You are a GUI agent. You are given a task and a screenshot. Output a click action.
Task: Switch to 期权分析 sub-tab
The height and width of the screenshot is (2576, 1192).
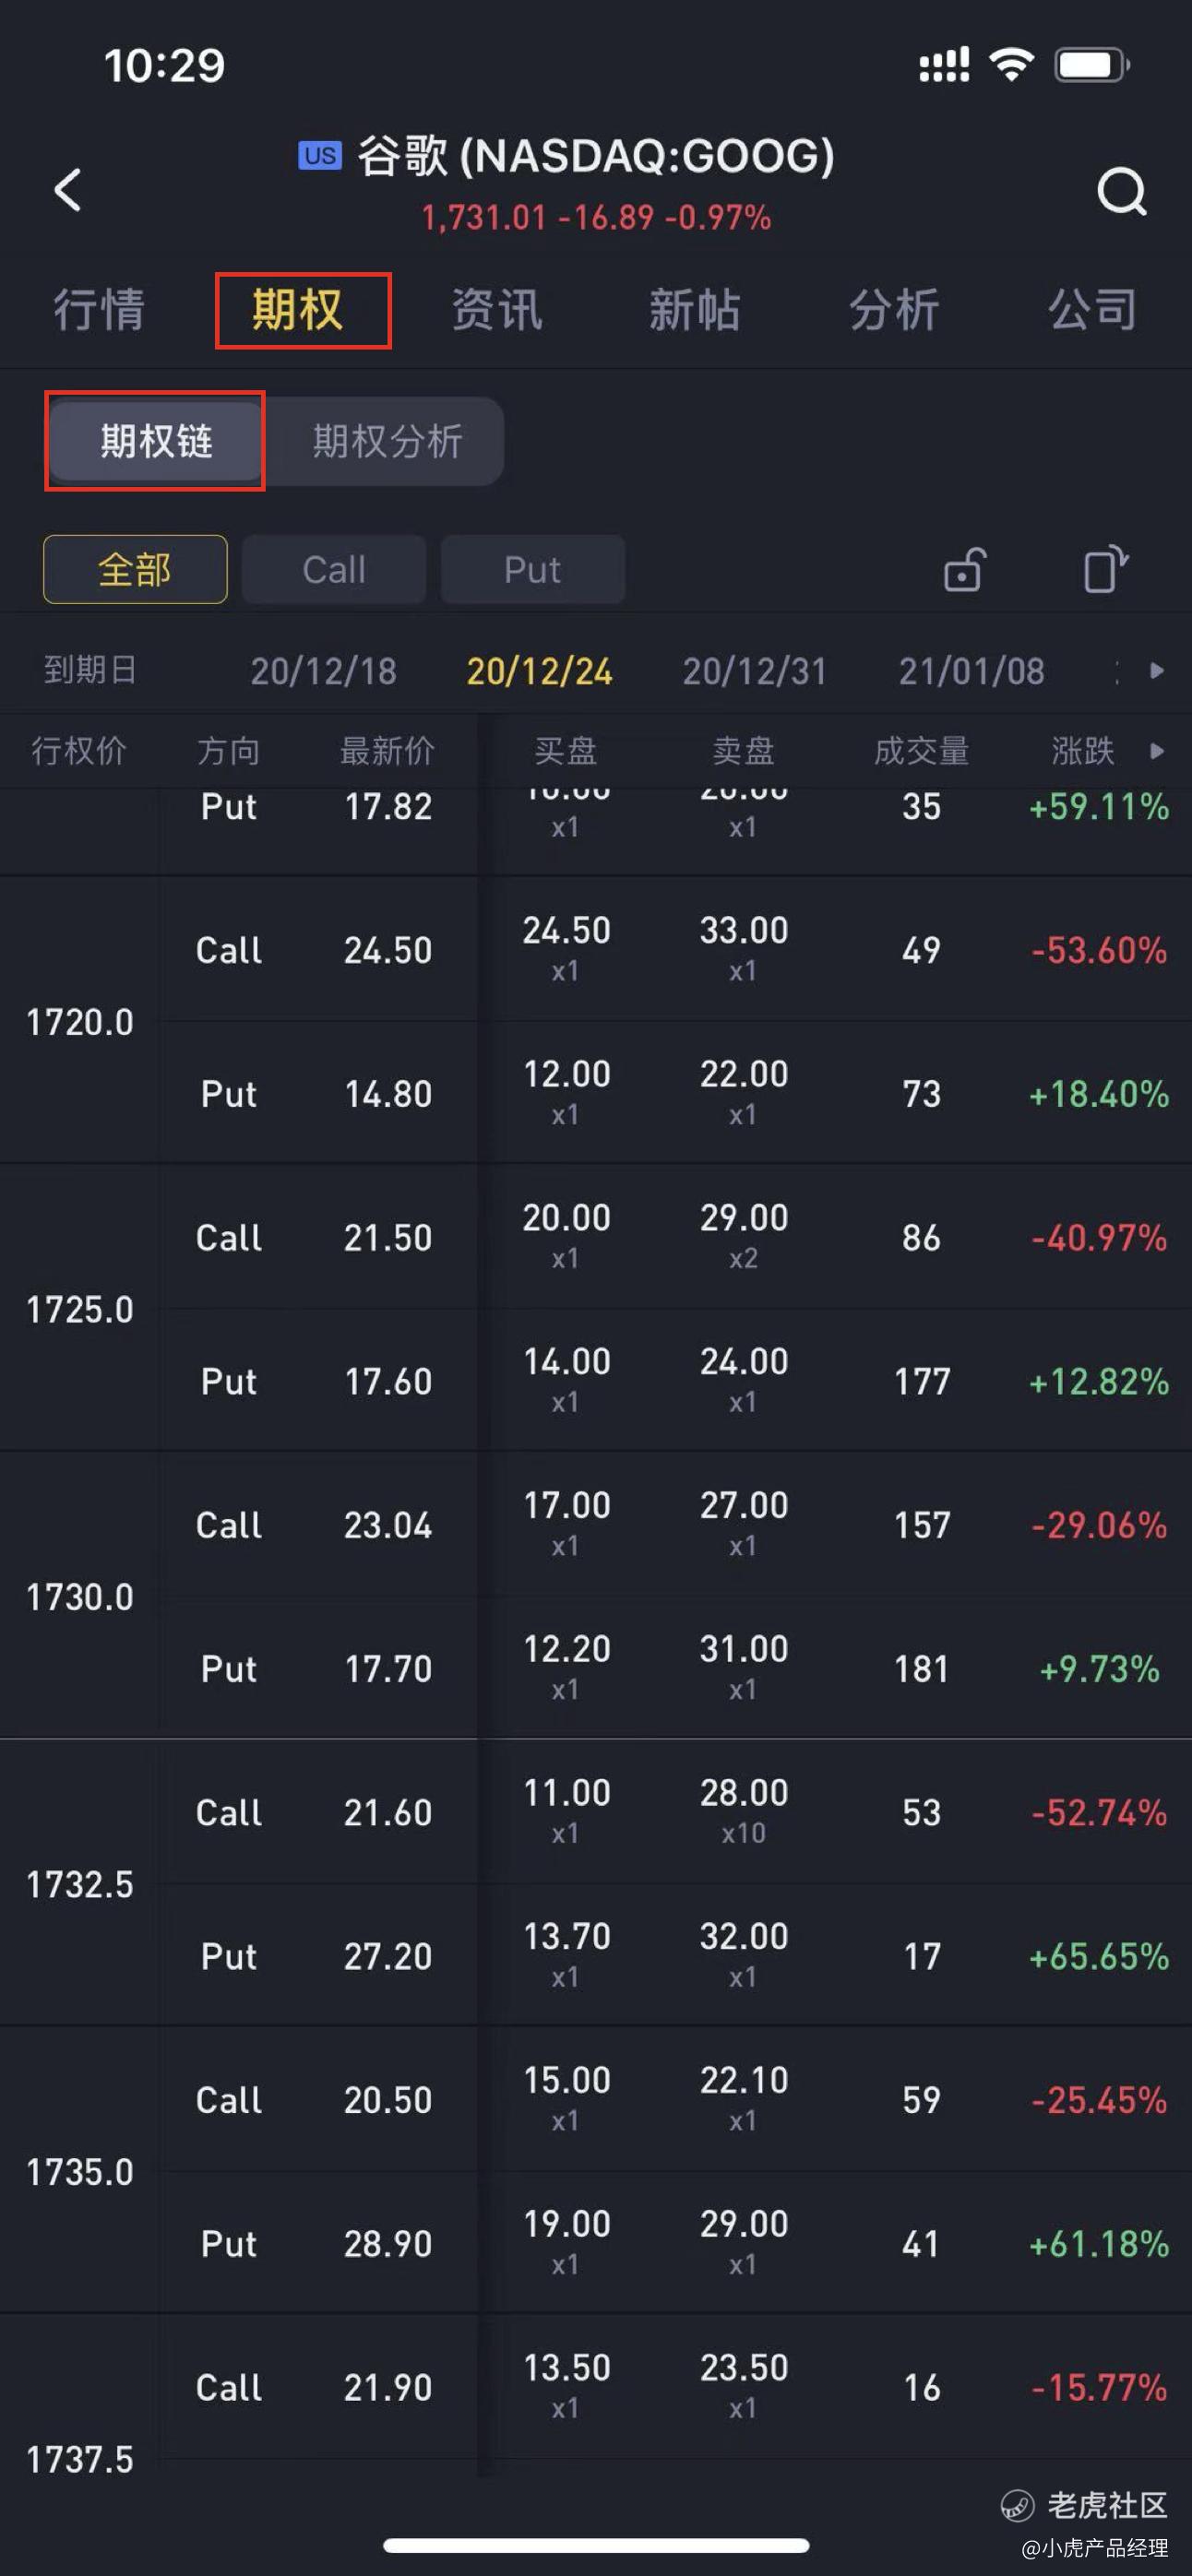pyautogui.click(x=387, y=441)
